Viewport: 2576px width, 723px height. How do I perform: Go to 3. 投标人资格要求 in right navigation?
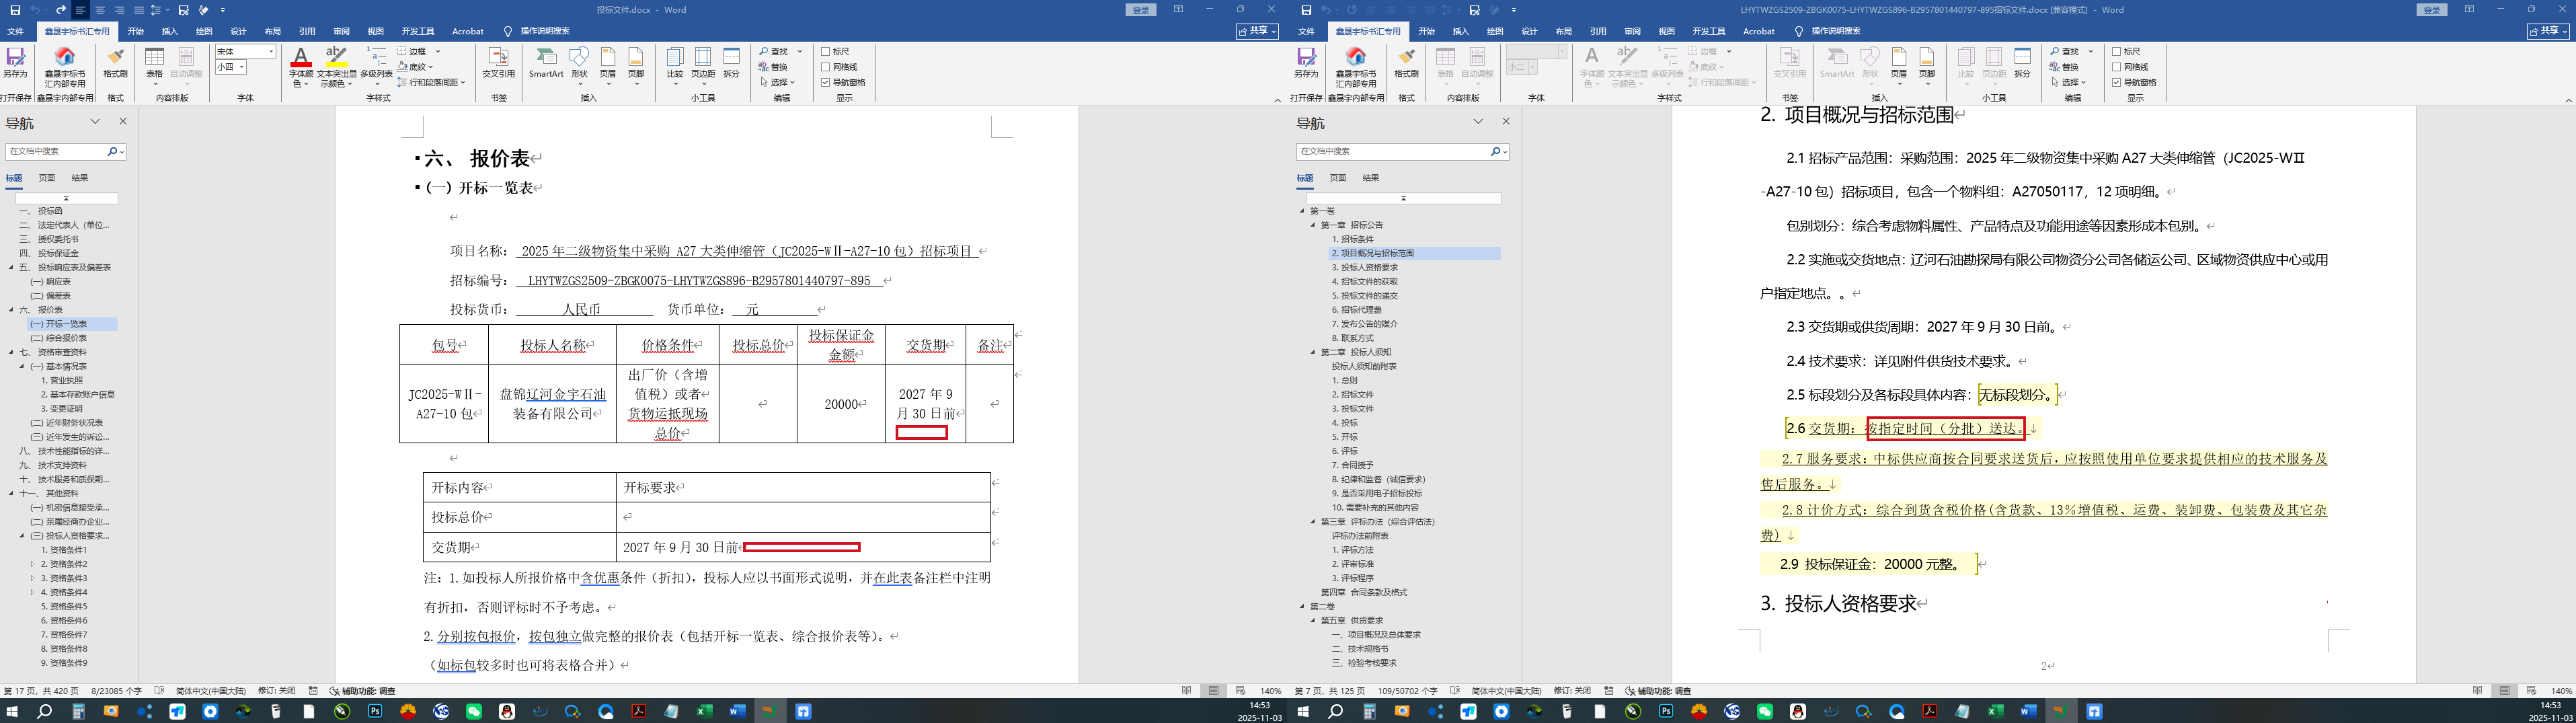[1365, 267]
